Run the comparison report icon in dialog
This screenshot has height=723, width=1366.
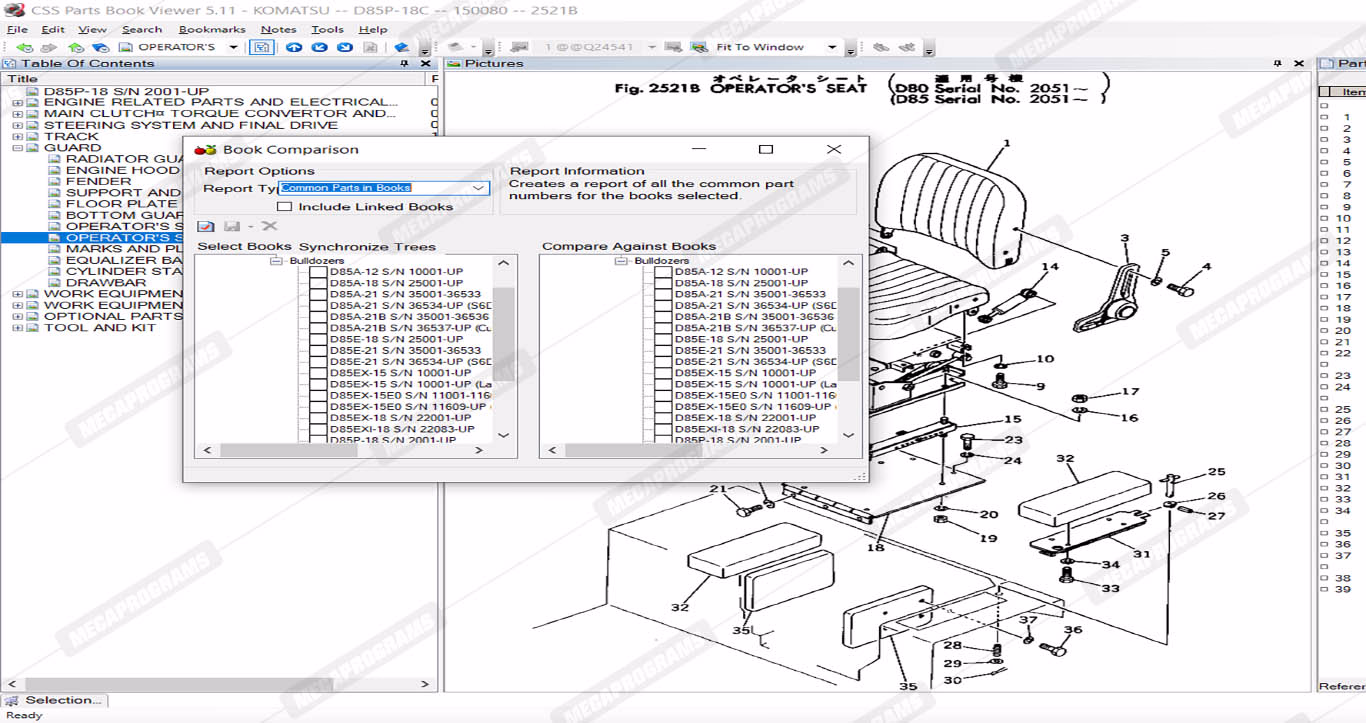coord(206,227)
